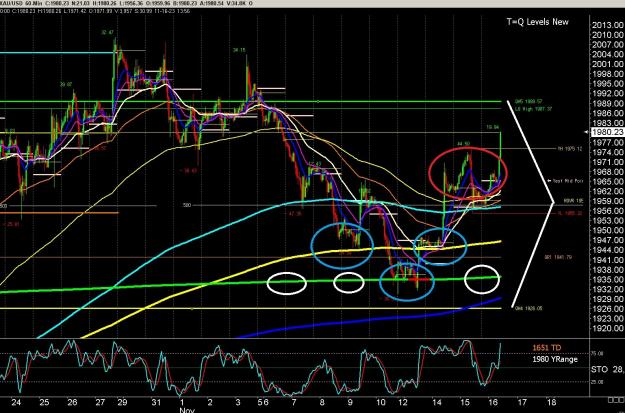625x413 pixels.
Task: Click 1950.00 on the price axis
Action: 608,230
